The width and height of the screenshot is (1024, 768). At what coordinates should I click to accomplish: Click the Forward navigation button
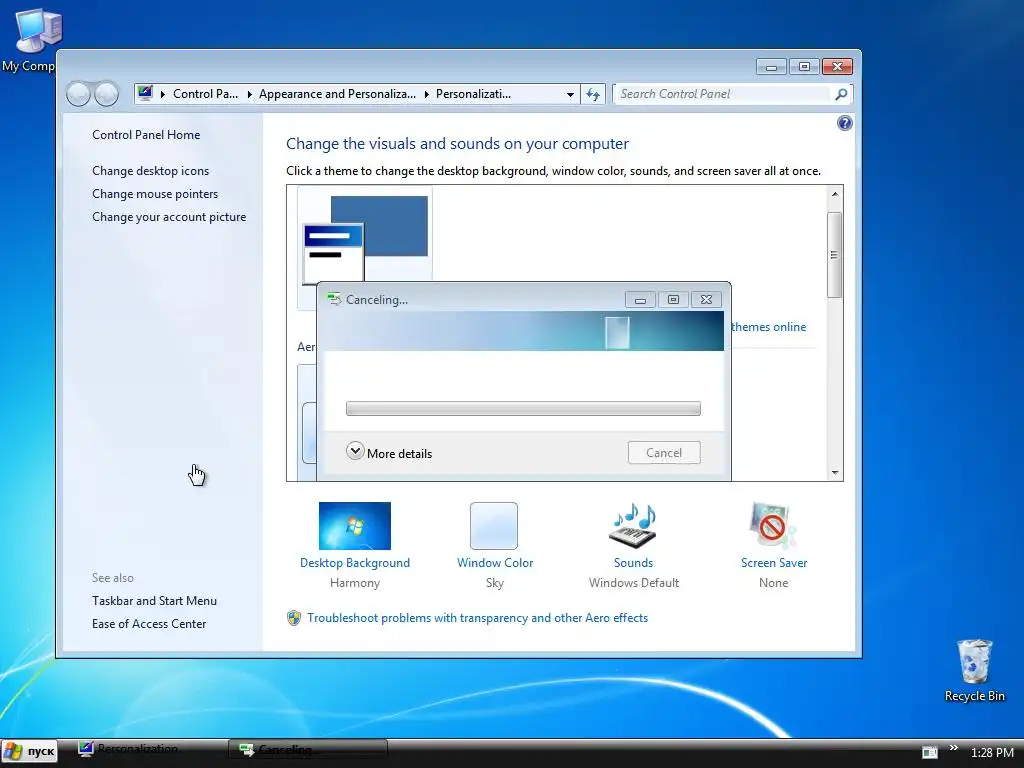(106, 94)
